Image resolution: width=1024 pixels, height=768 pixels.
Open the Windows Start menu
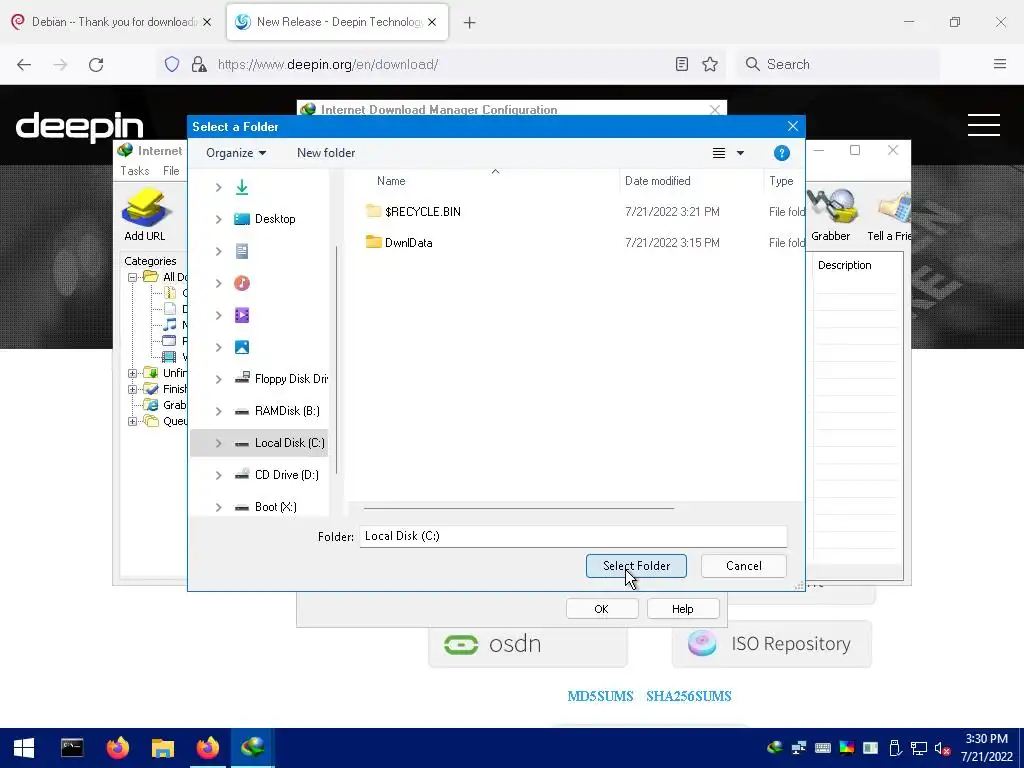(24, 748)
